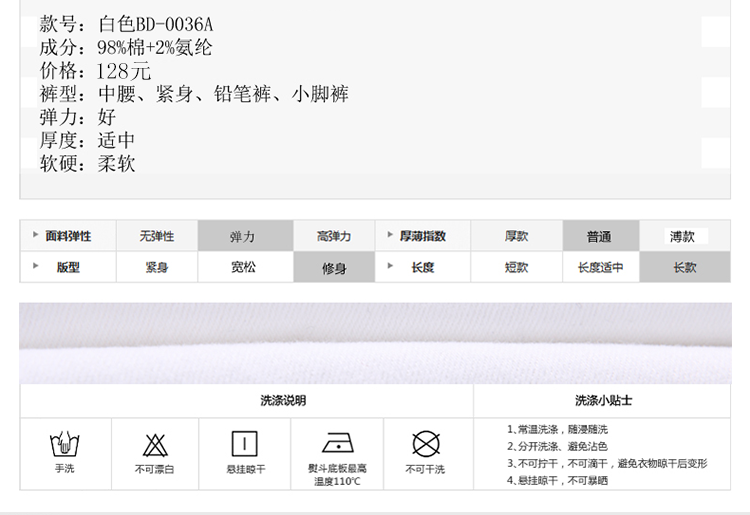
Task: Select the 高弹力 elasticity option
Action: tap(334, 236)
